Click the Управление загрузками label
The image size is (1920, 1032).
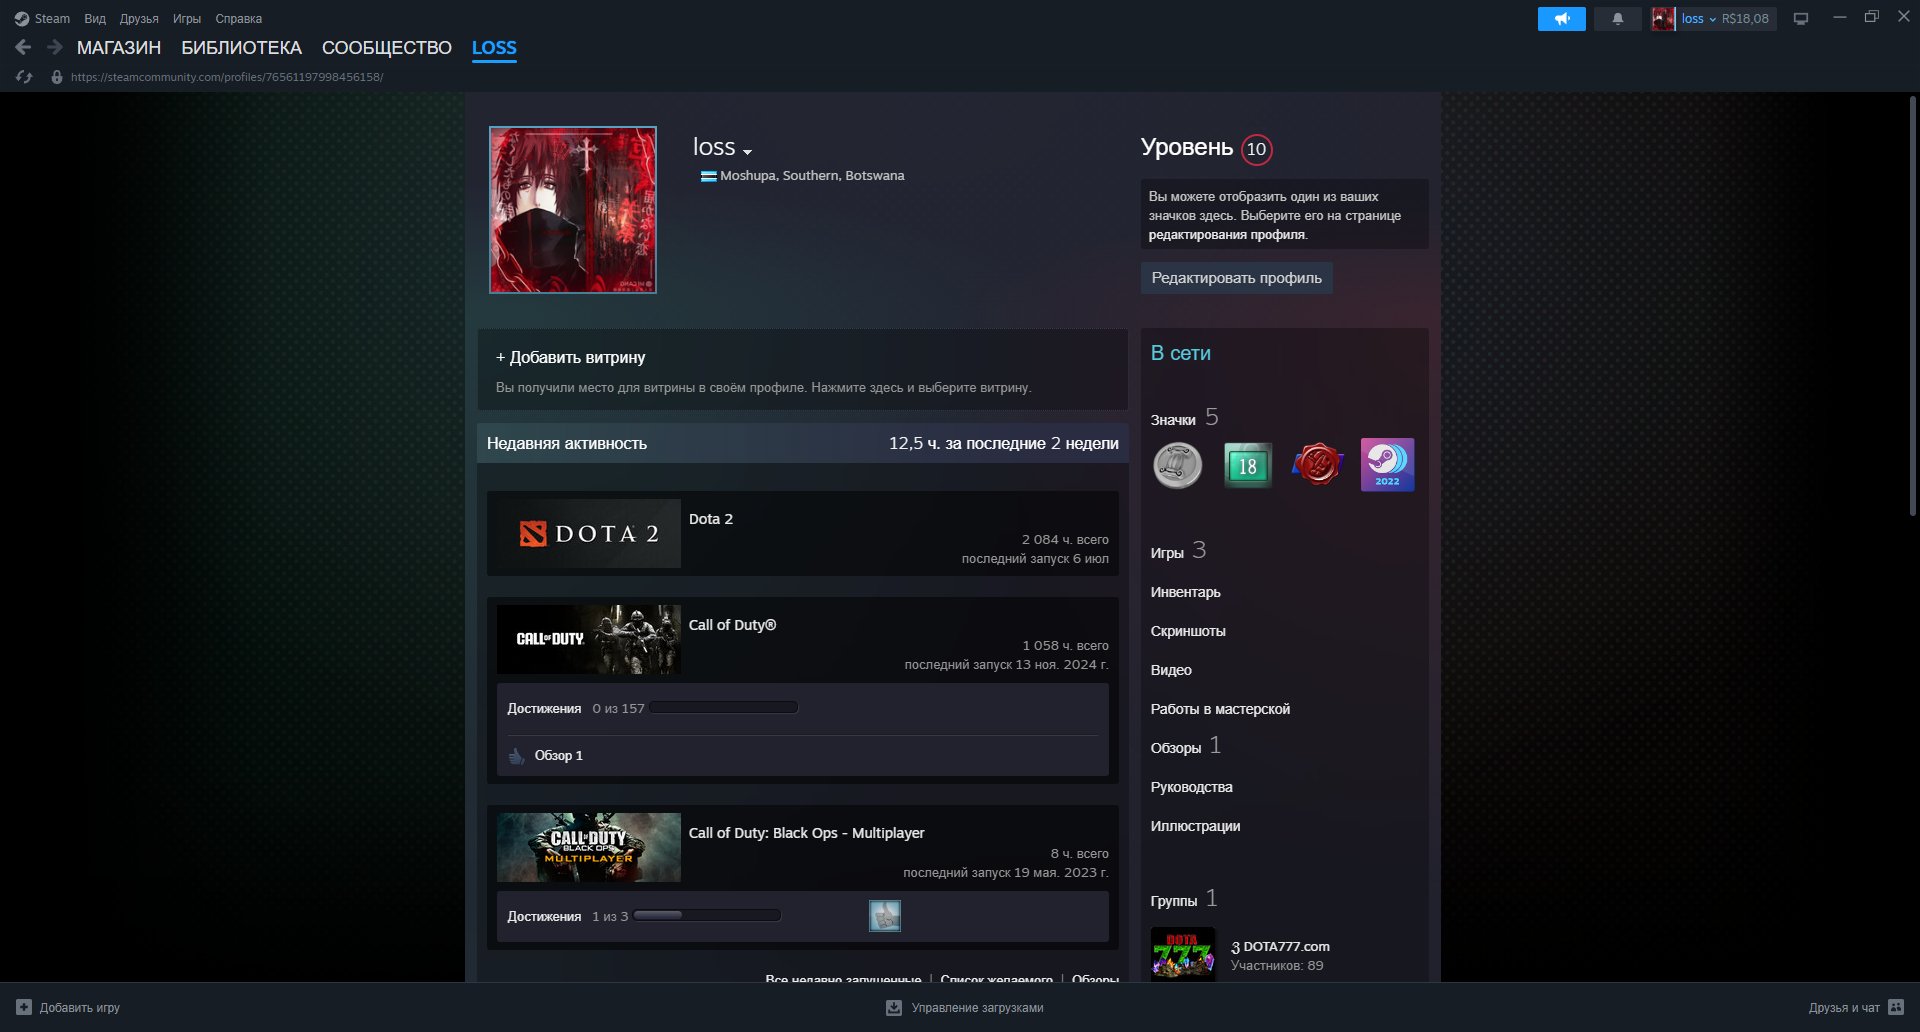(977, 1008)
